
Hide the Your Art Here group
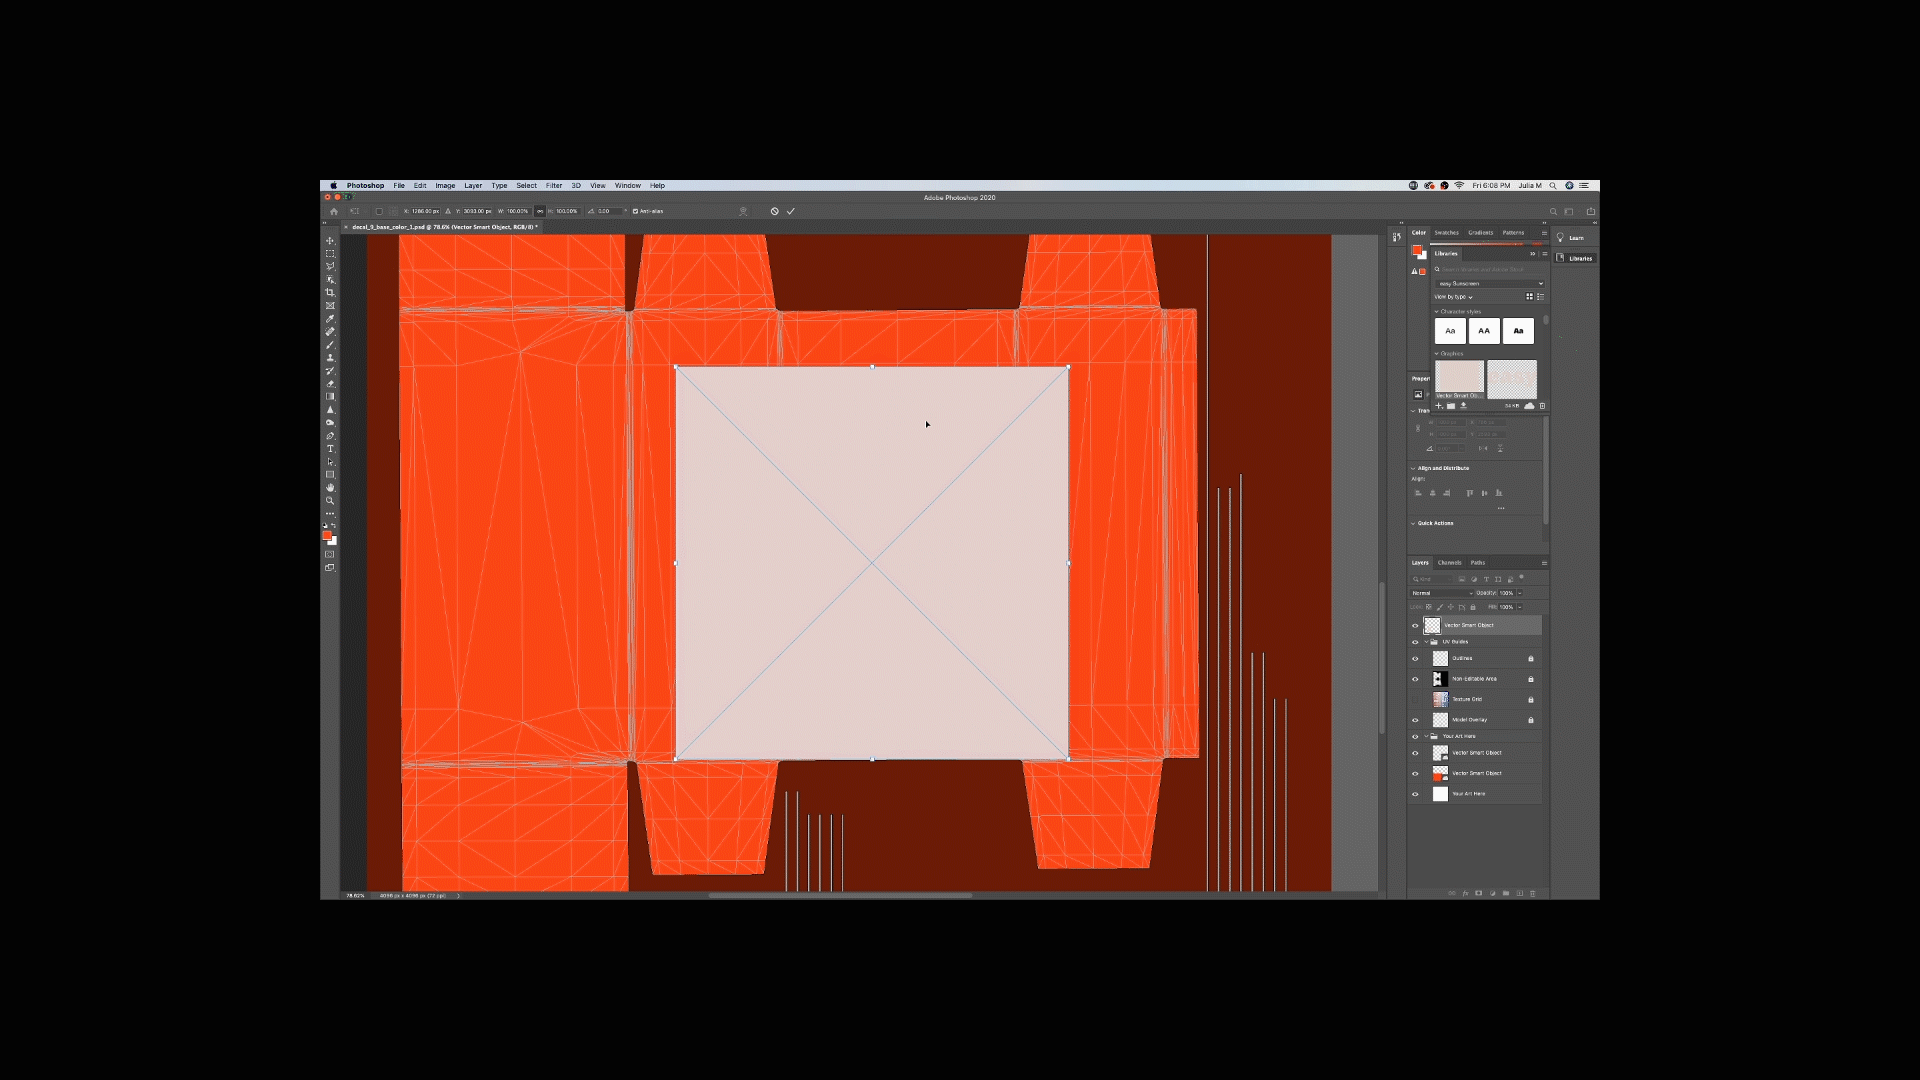pyautogui.click(x=1415, y=737)
